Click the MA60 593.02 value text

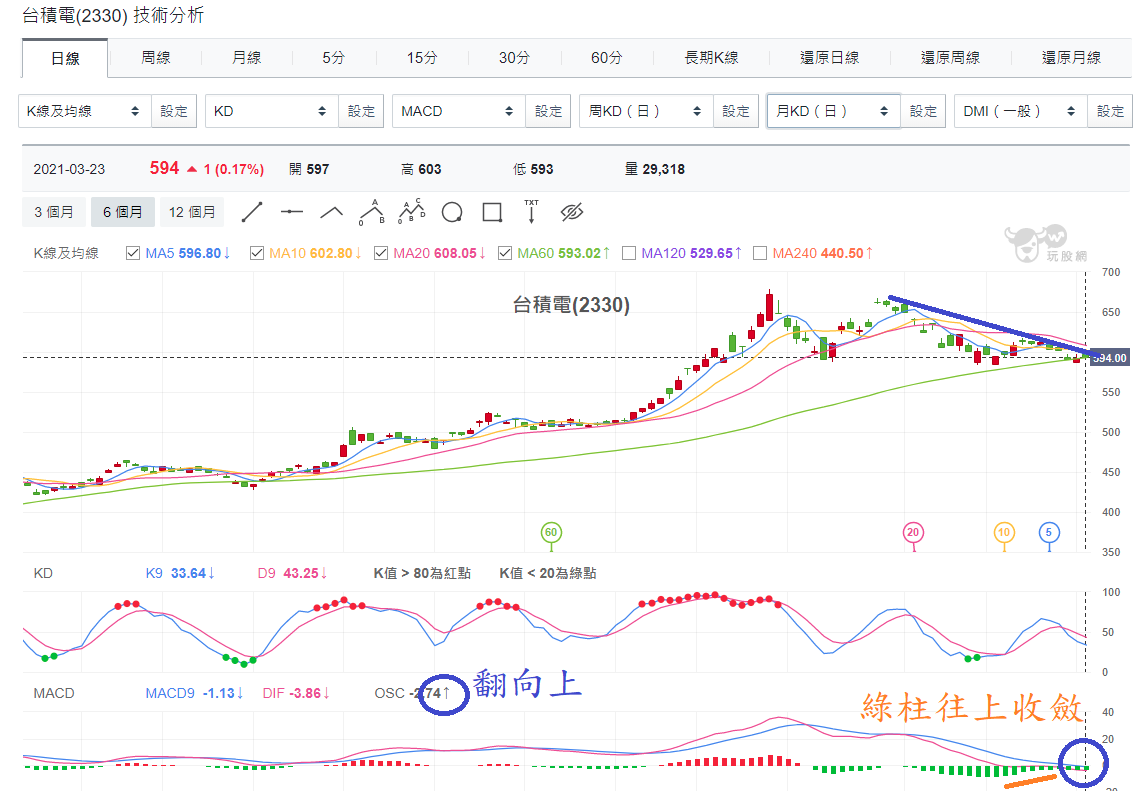pyautogui.click(x=579, y=254)
